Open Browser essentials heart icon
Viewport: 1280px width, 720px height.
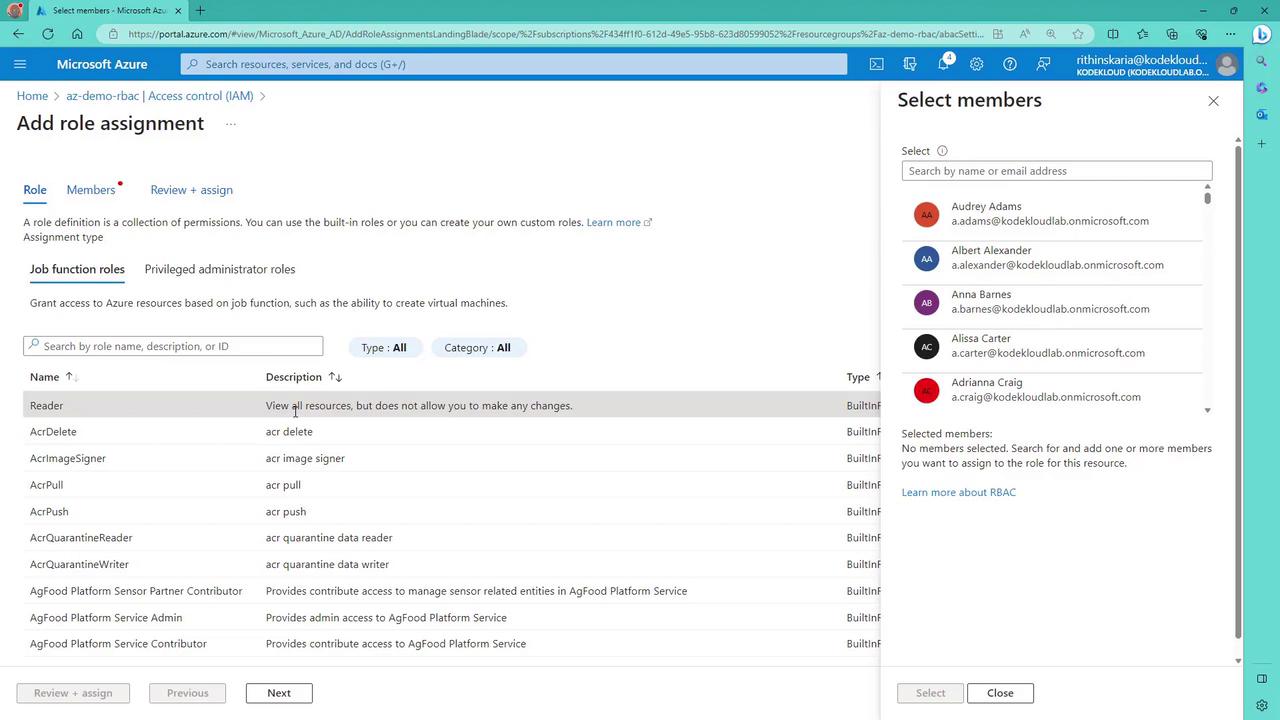[1202, 34]
